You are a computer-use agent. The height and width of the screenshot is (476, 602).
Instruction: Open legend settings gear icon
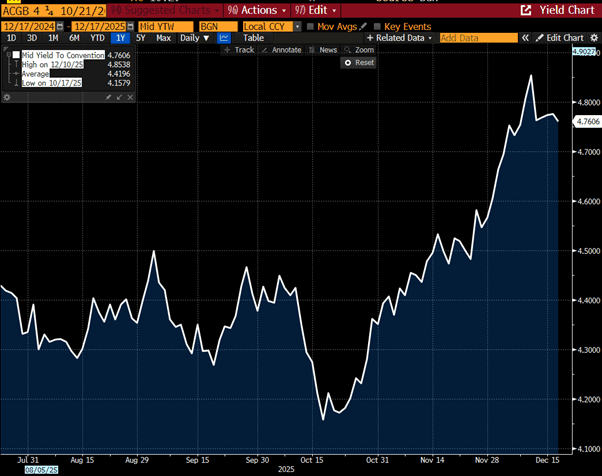pos(7,98)
